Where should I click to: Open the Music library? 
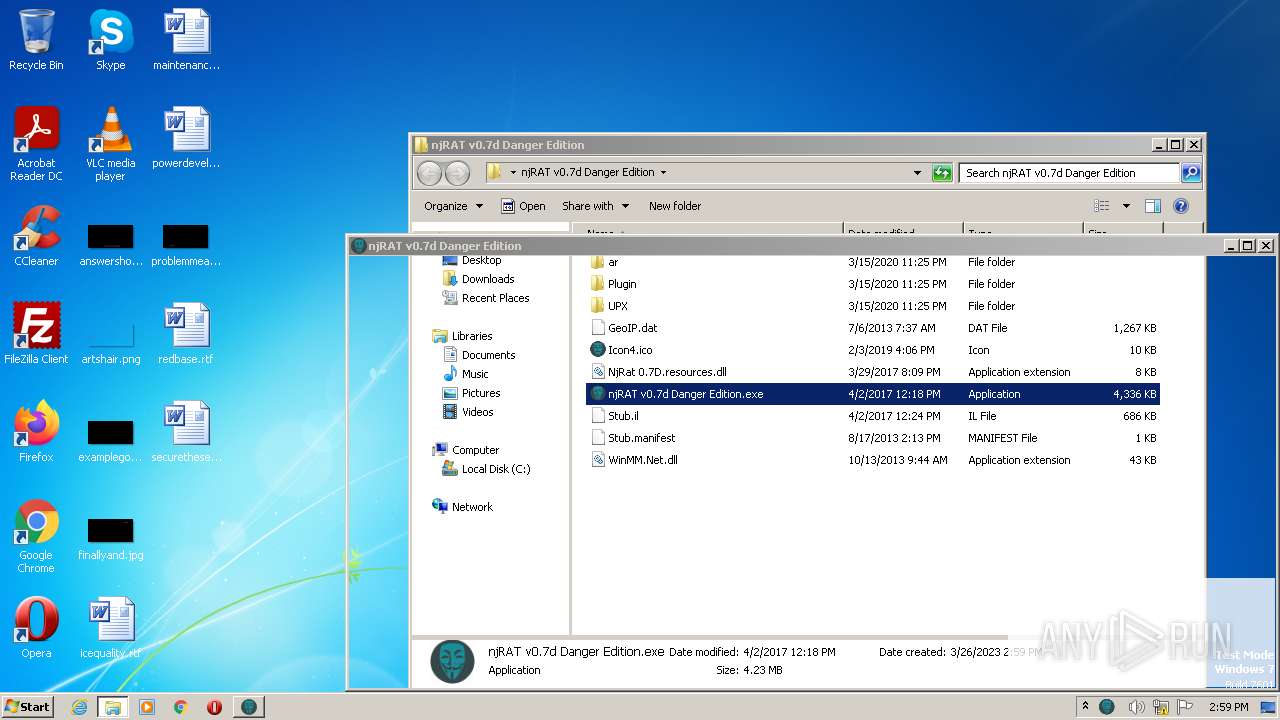coord(465,374)
